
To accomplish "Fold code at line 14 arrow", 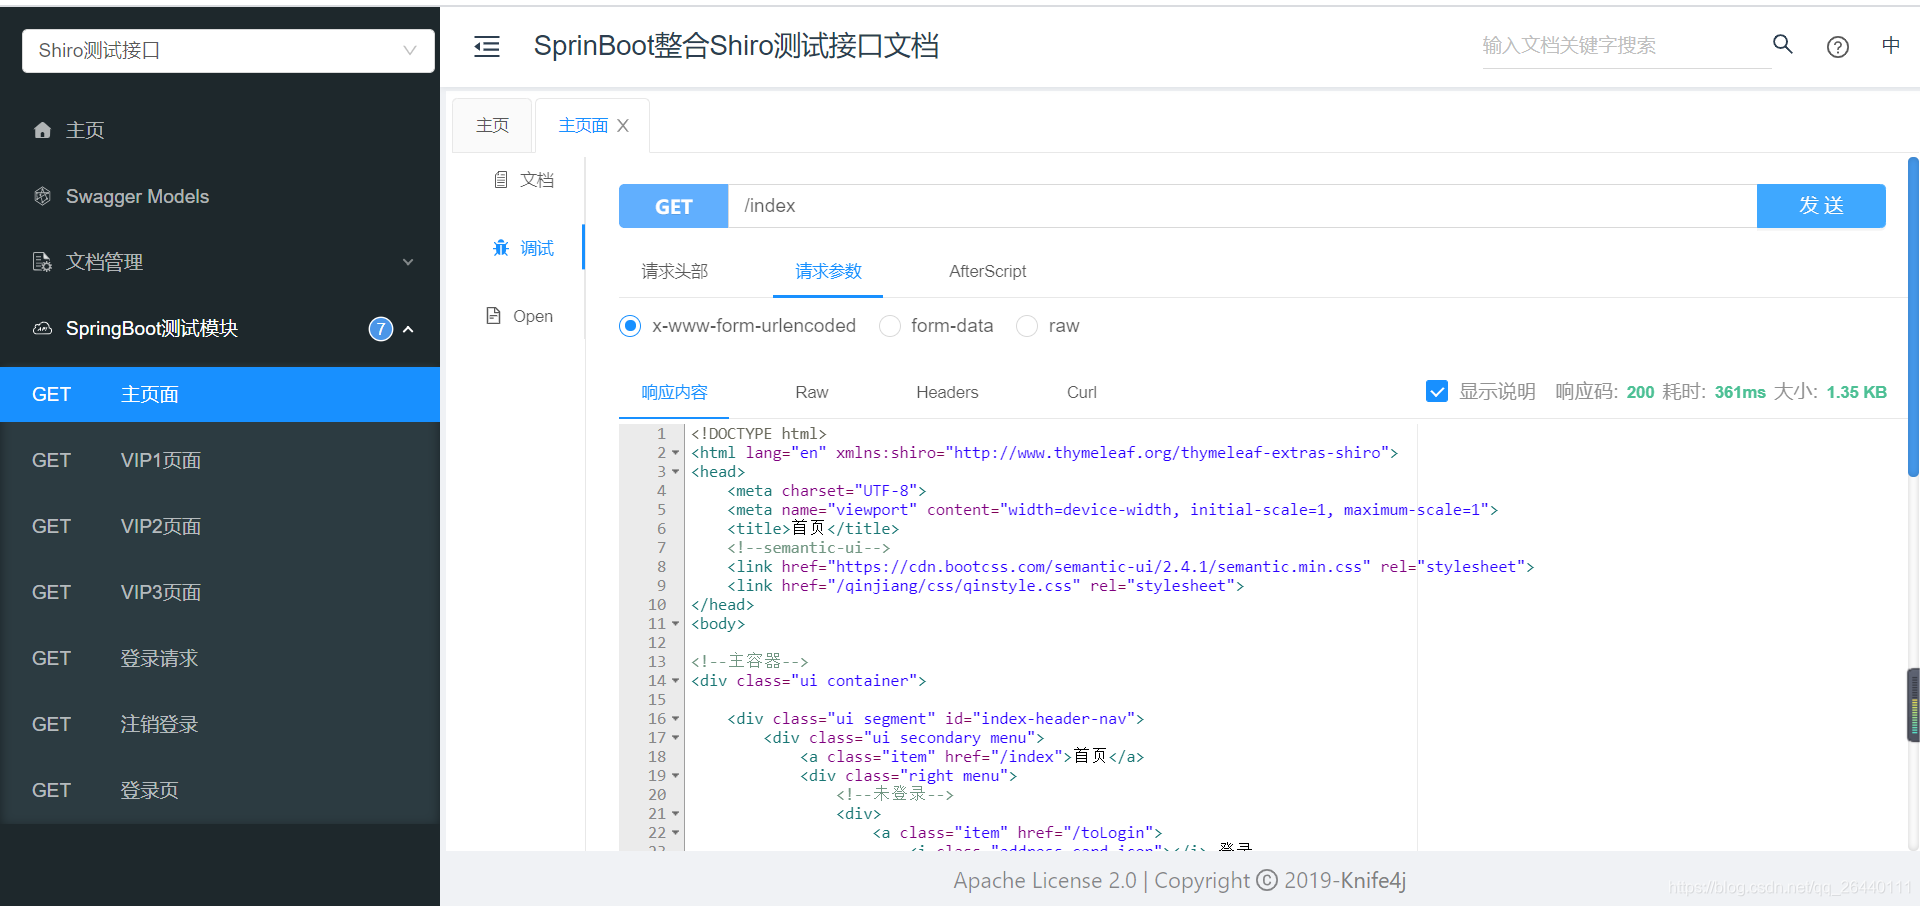I will (676, 681).
